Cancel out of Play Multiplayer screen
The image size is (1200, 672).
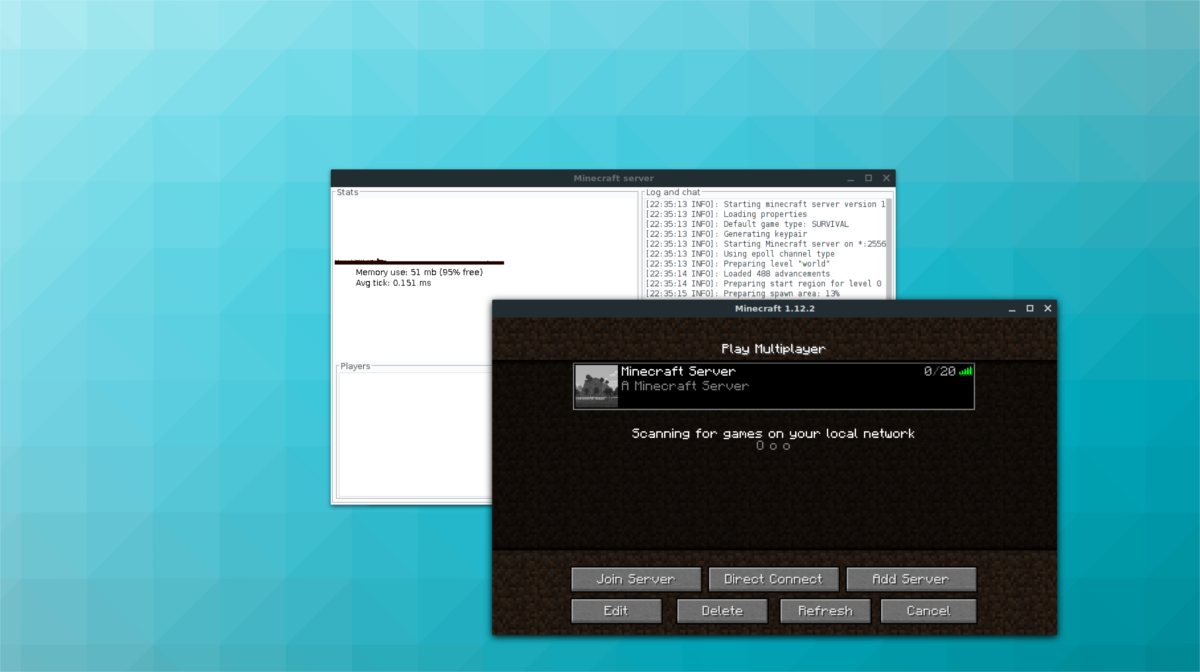[930, 611]
